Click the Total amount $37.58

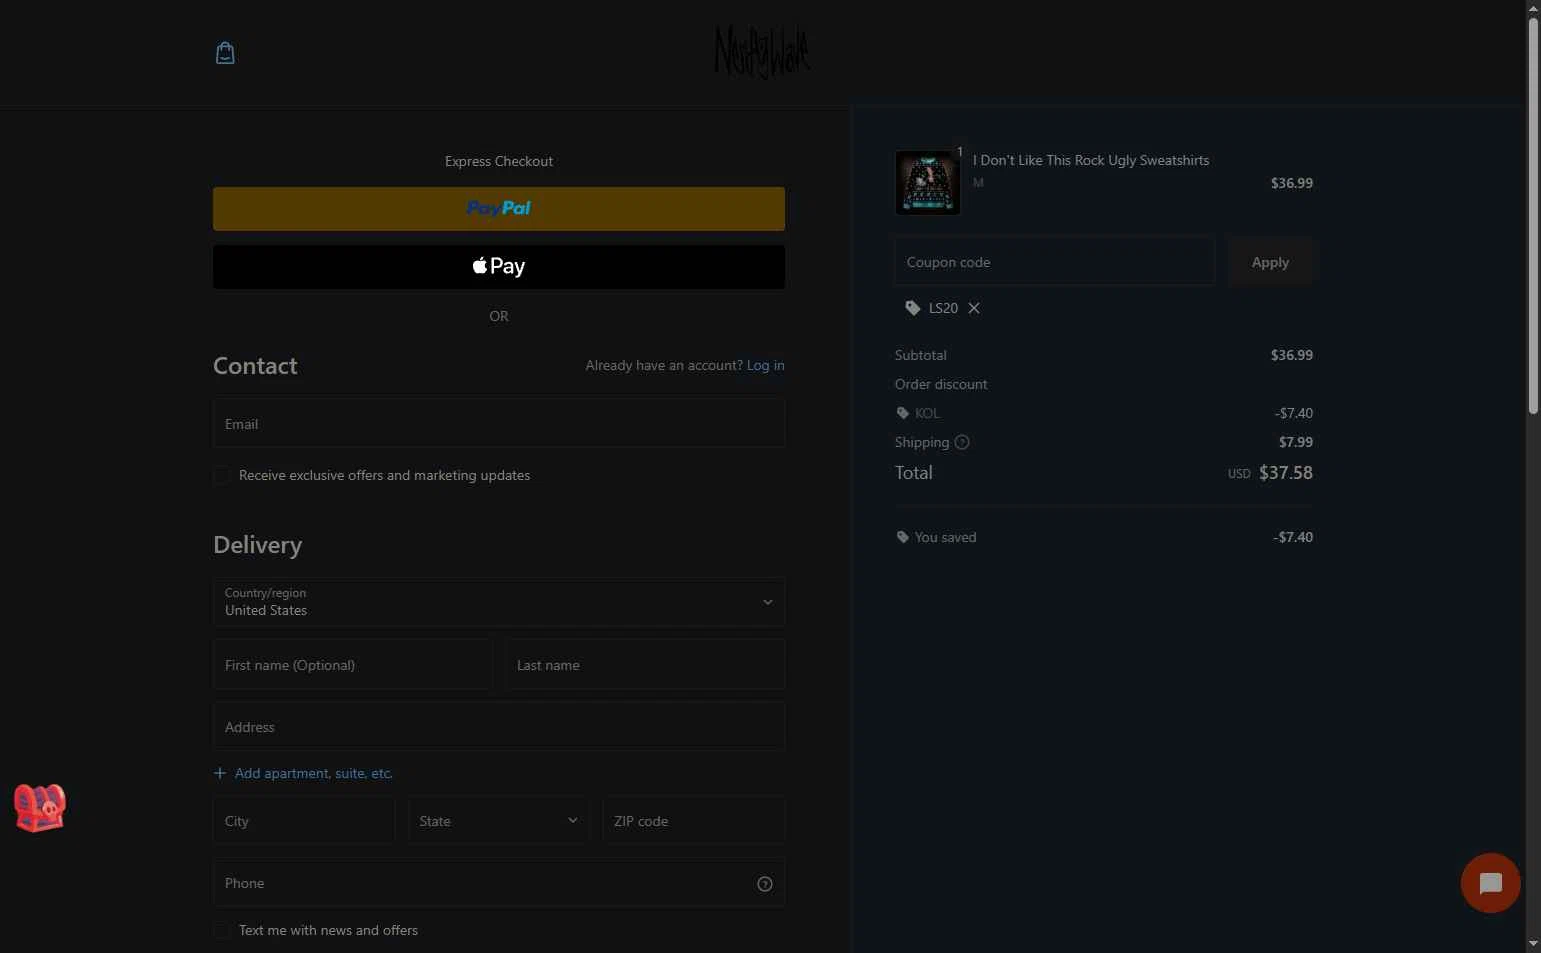pos(1286,473)
